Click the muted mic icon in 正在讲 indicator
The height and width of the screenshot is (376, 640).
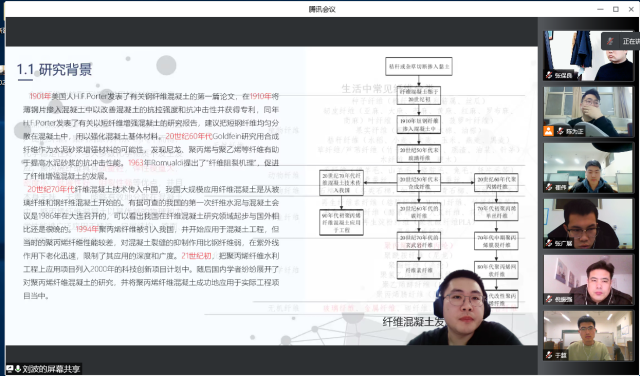pos(611,41)
